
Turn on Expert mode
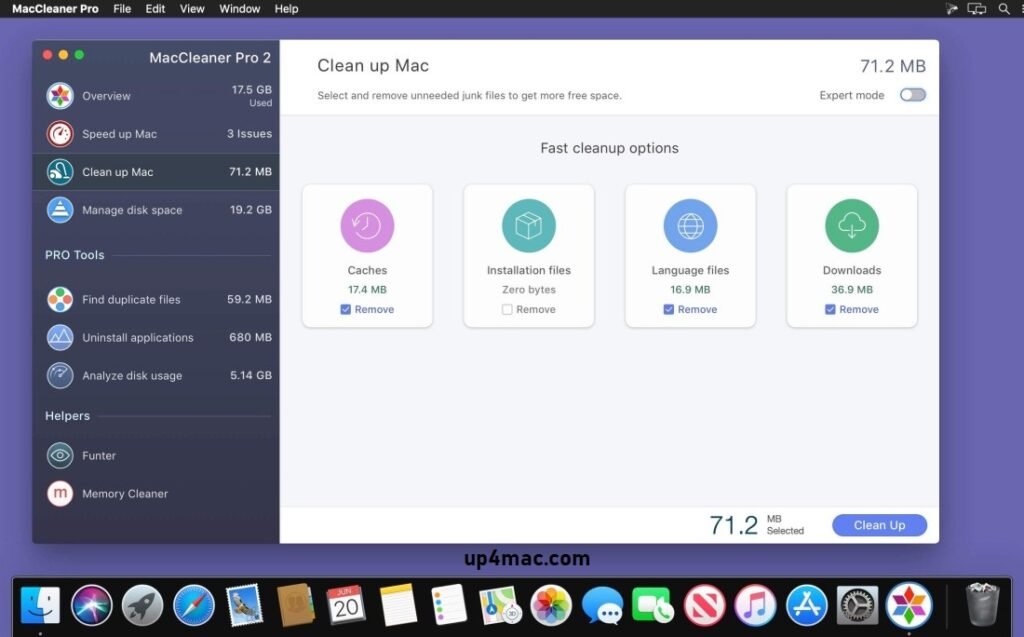[x=912, y=94]
